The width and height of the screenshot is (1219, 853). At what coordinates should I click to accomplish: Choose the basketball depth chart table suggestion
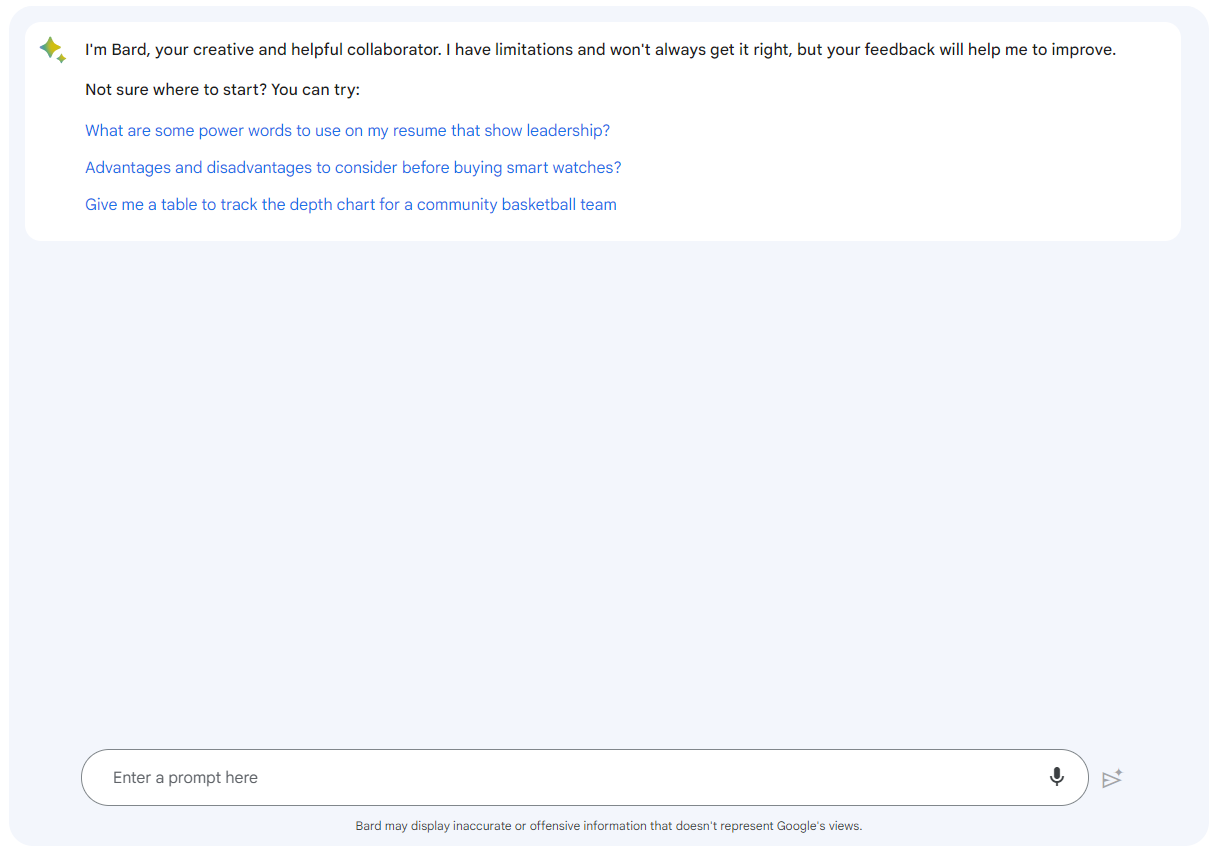click(350, 204)
